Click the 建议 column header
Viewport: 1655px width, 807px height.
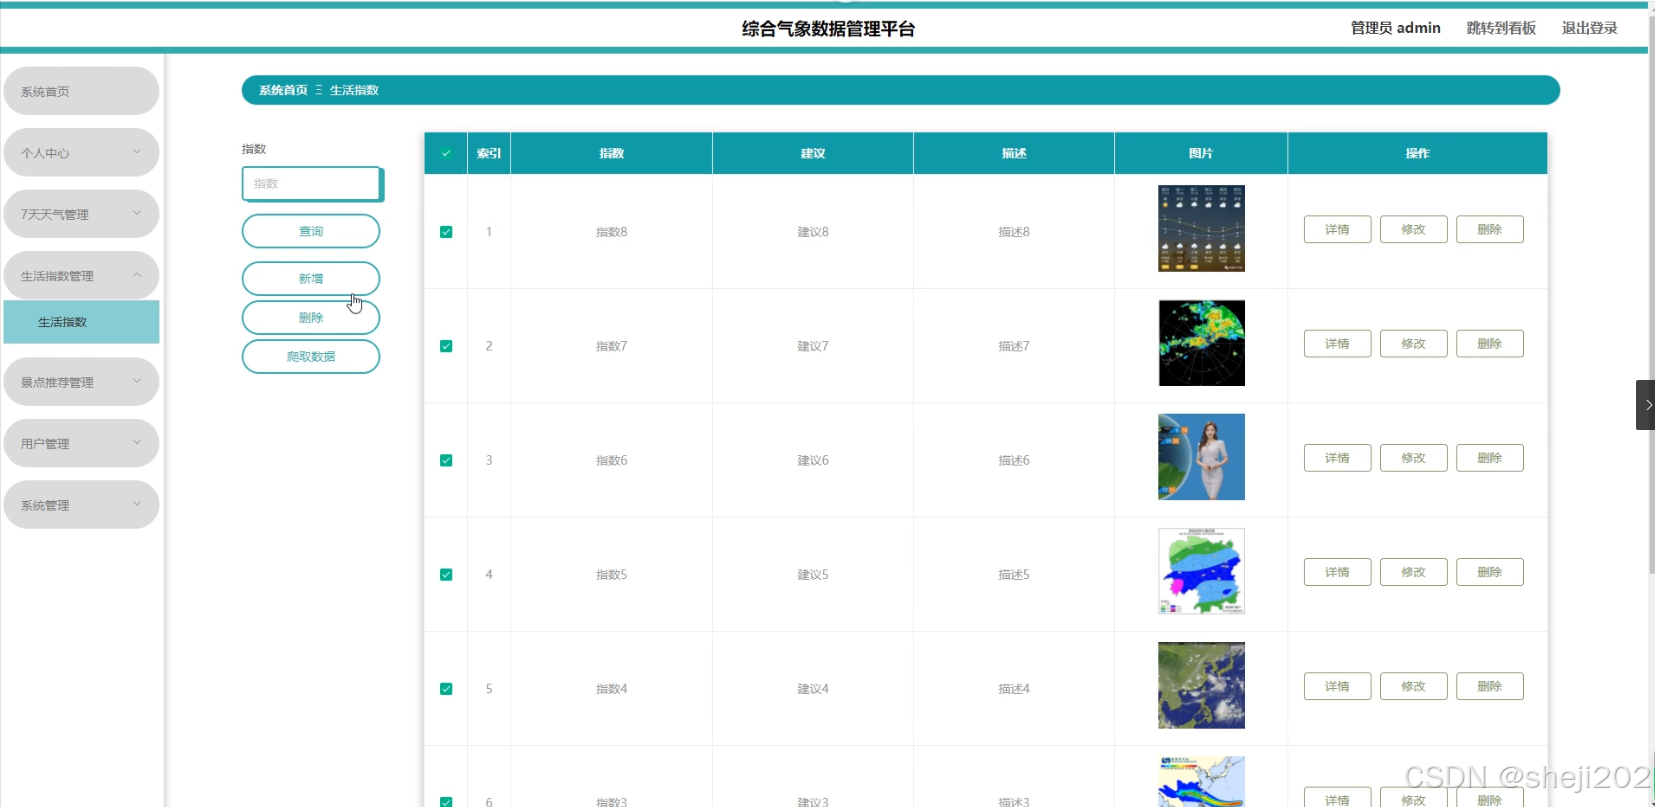(x=813, y=153)
